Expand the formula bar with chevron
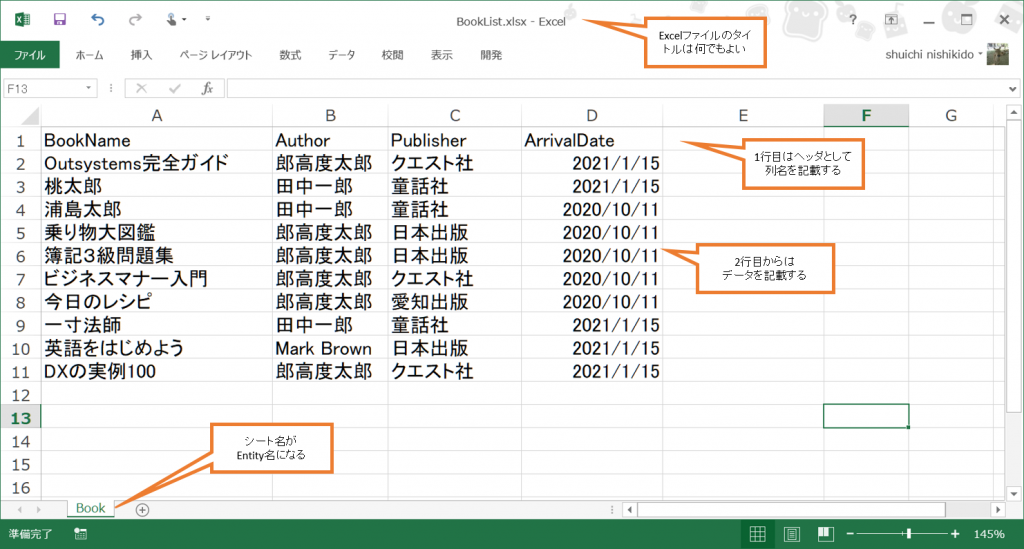The height and width of the screenshot is (549, 1024). [1013, 88]
